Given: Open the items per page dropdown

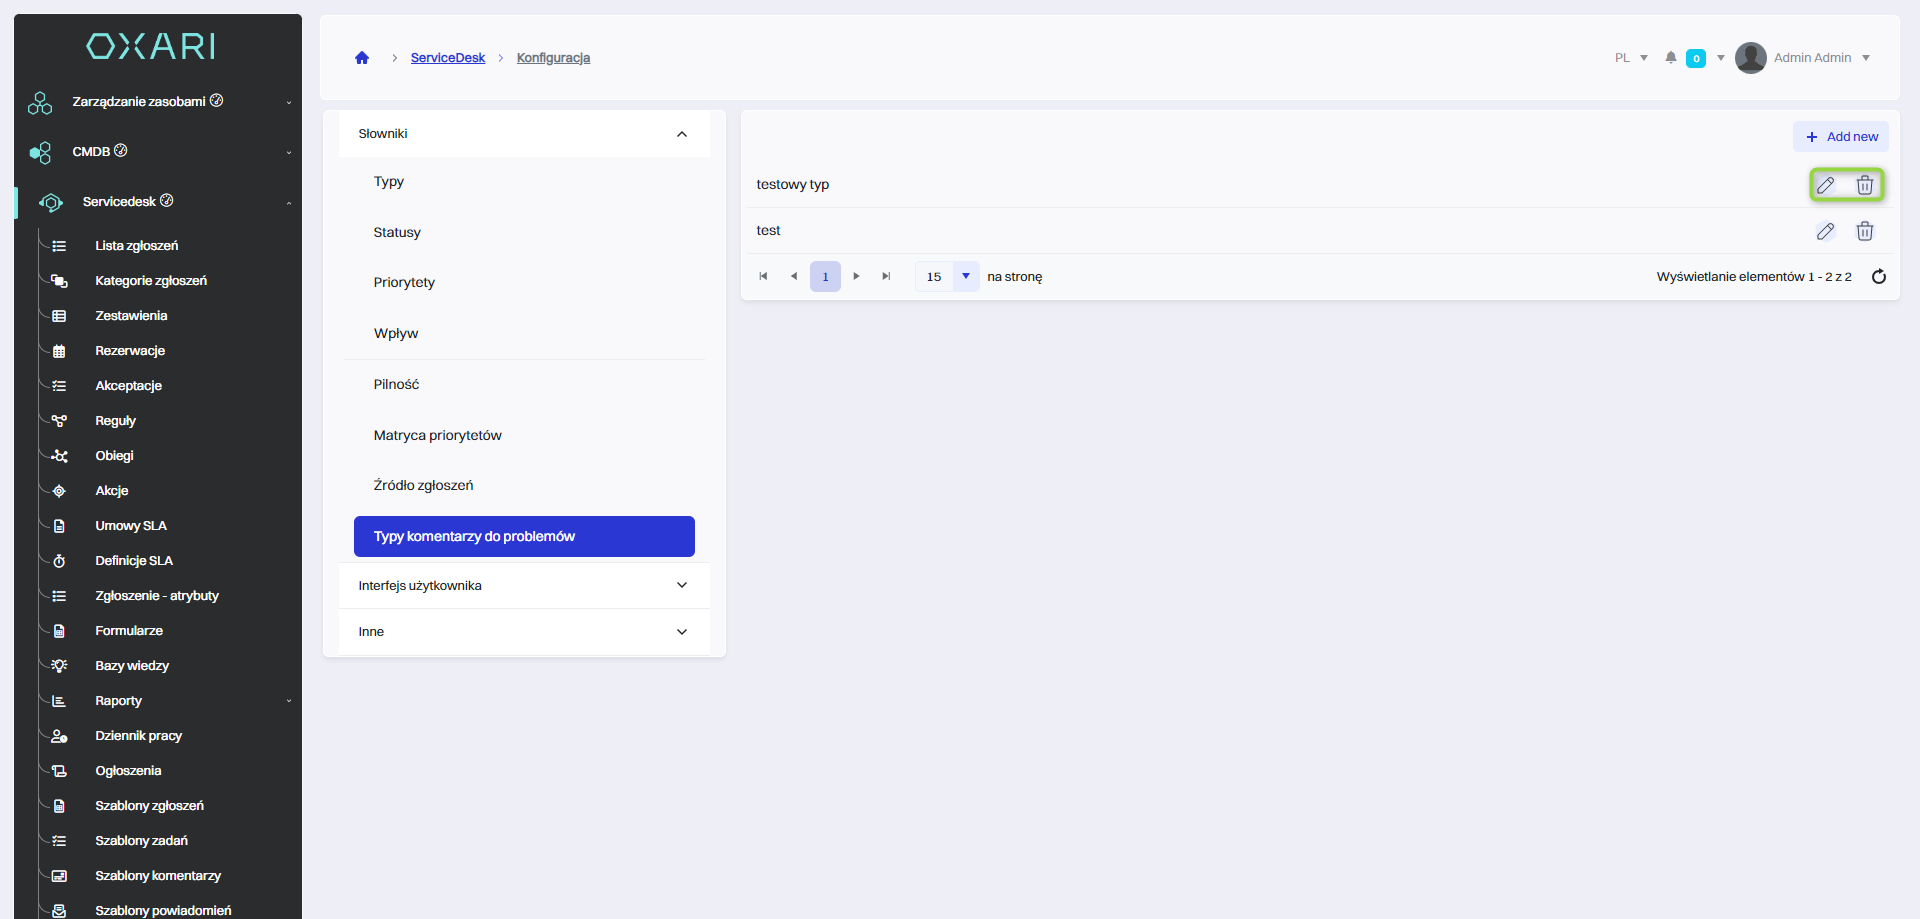Looking at the screenshot, I should coord(965,277).
